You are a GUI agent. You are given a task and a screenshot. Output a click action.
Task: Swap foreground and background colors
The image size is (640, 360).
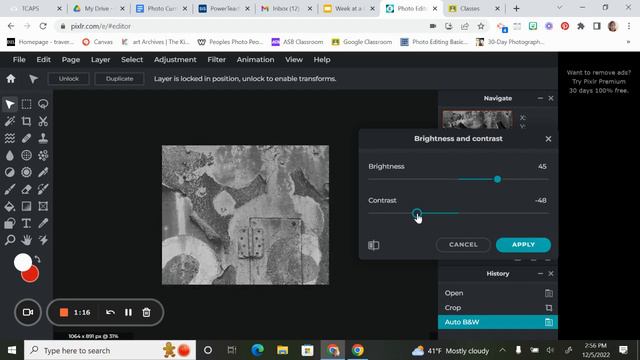coord(38,259)
